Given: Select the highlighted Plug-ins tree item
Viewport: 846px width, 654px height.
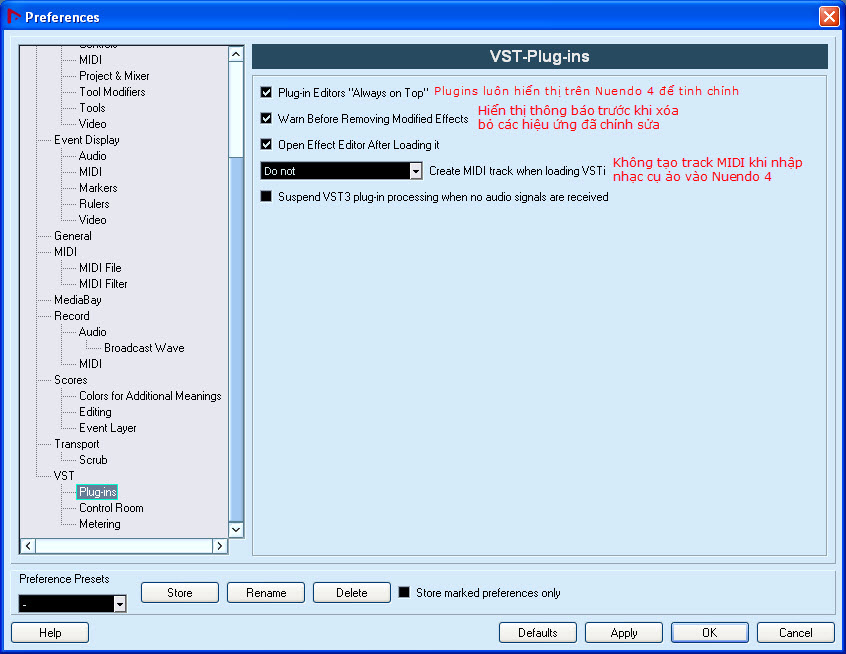Looking at the screenshot, I should tap(97, 492).
